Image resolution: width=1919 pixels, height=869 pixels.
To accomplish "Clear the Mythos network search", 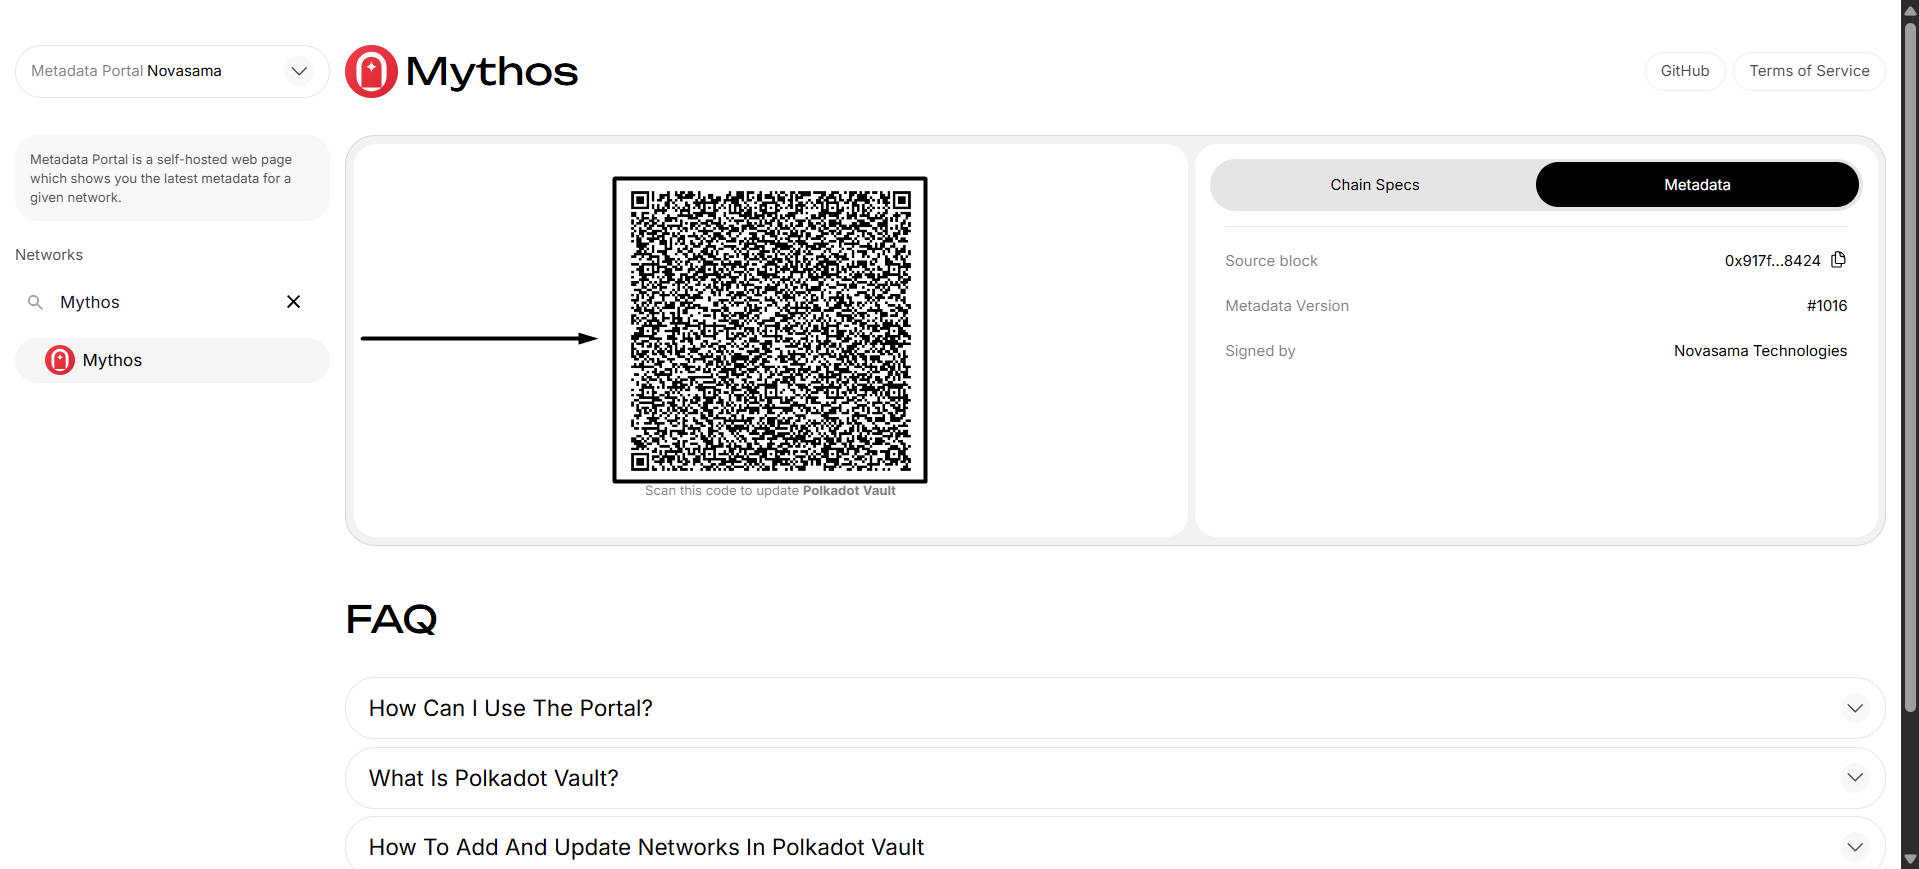I will pyautogui.click(x=293, y=302).
